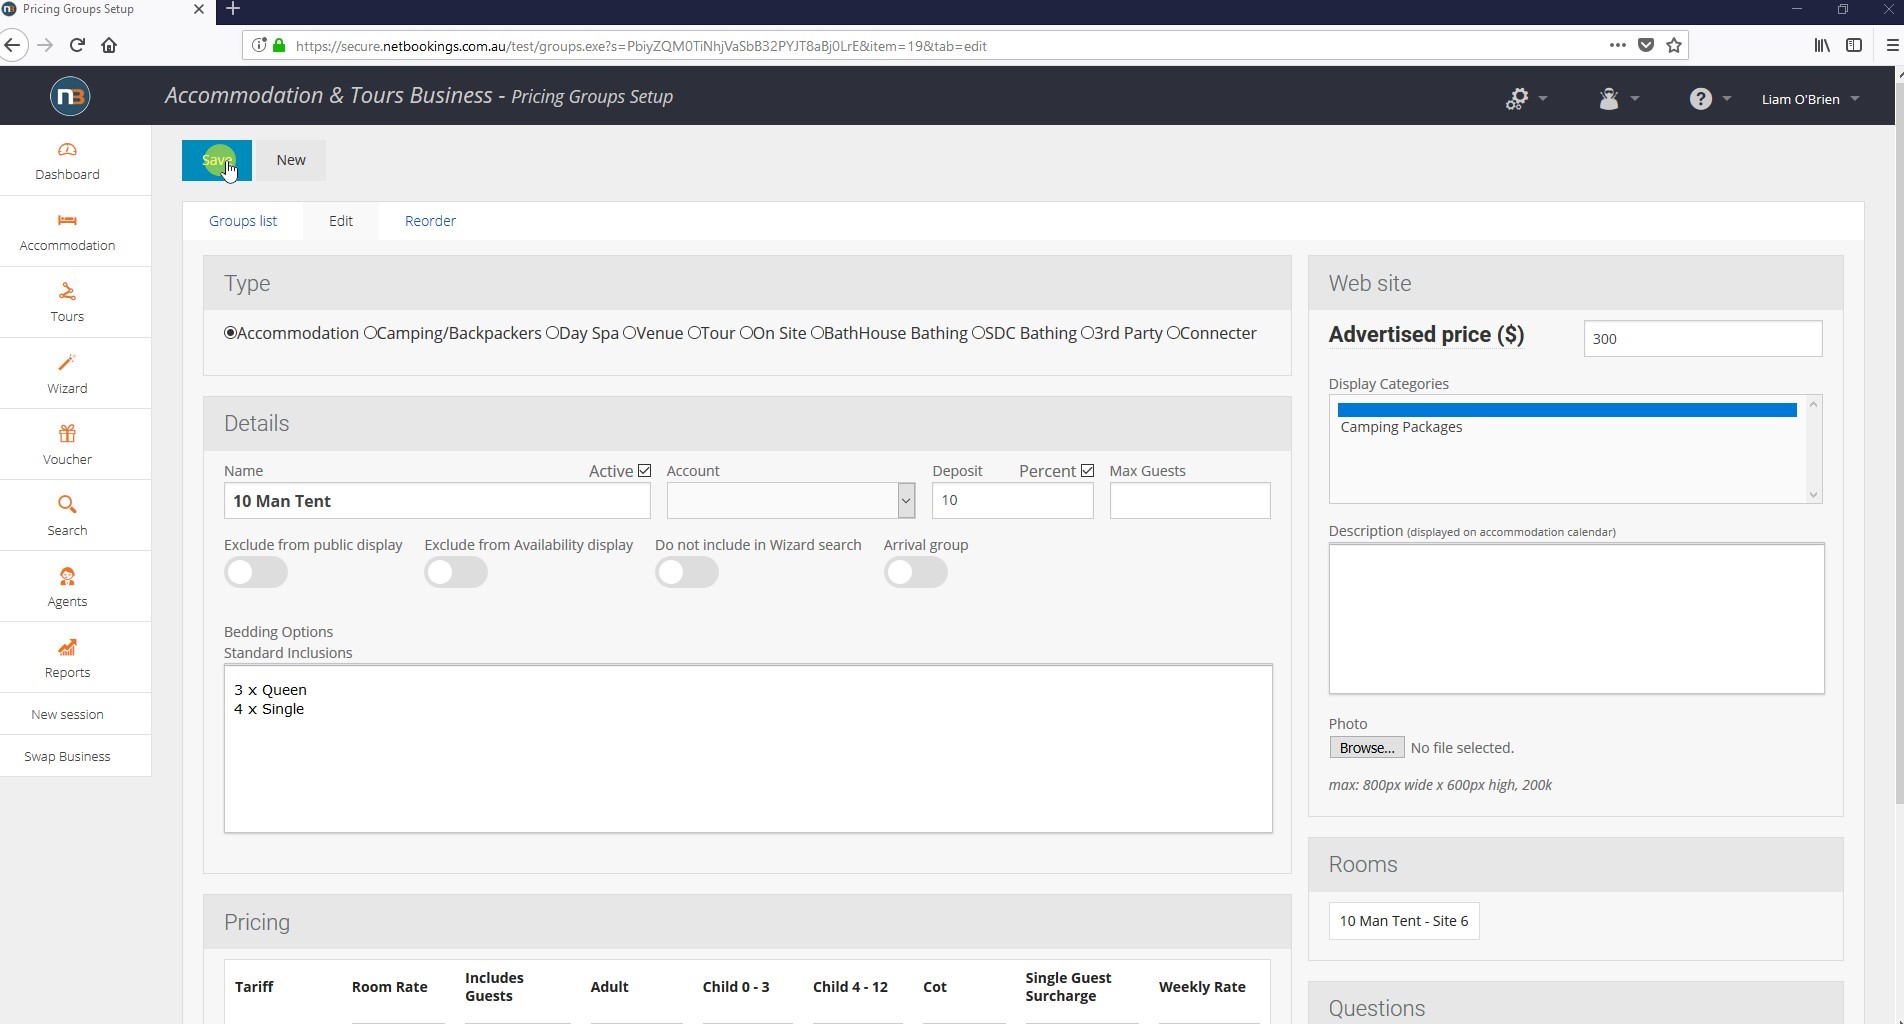Open page actions ellipsis menu
This screenshot has height=1024, width=1904.
click(1617, 45)
